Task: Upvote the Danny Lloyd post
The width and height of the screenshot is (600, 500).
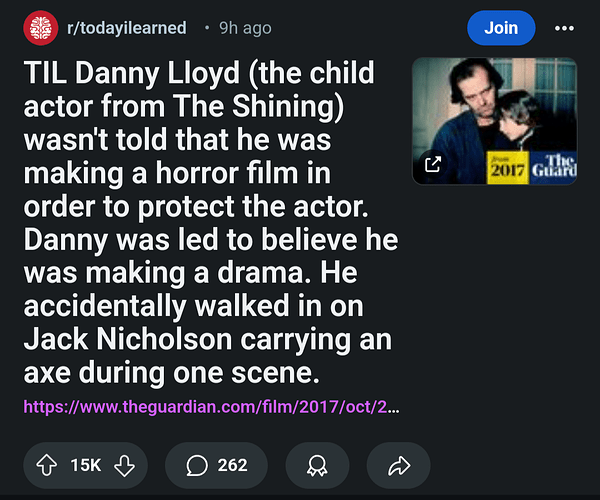Action: pyautogui.click(x=46, y=465)
